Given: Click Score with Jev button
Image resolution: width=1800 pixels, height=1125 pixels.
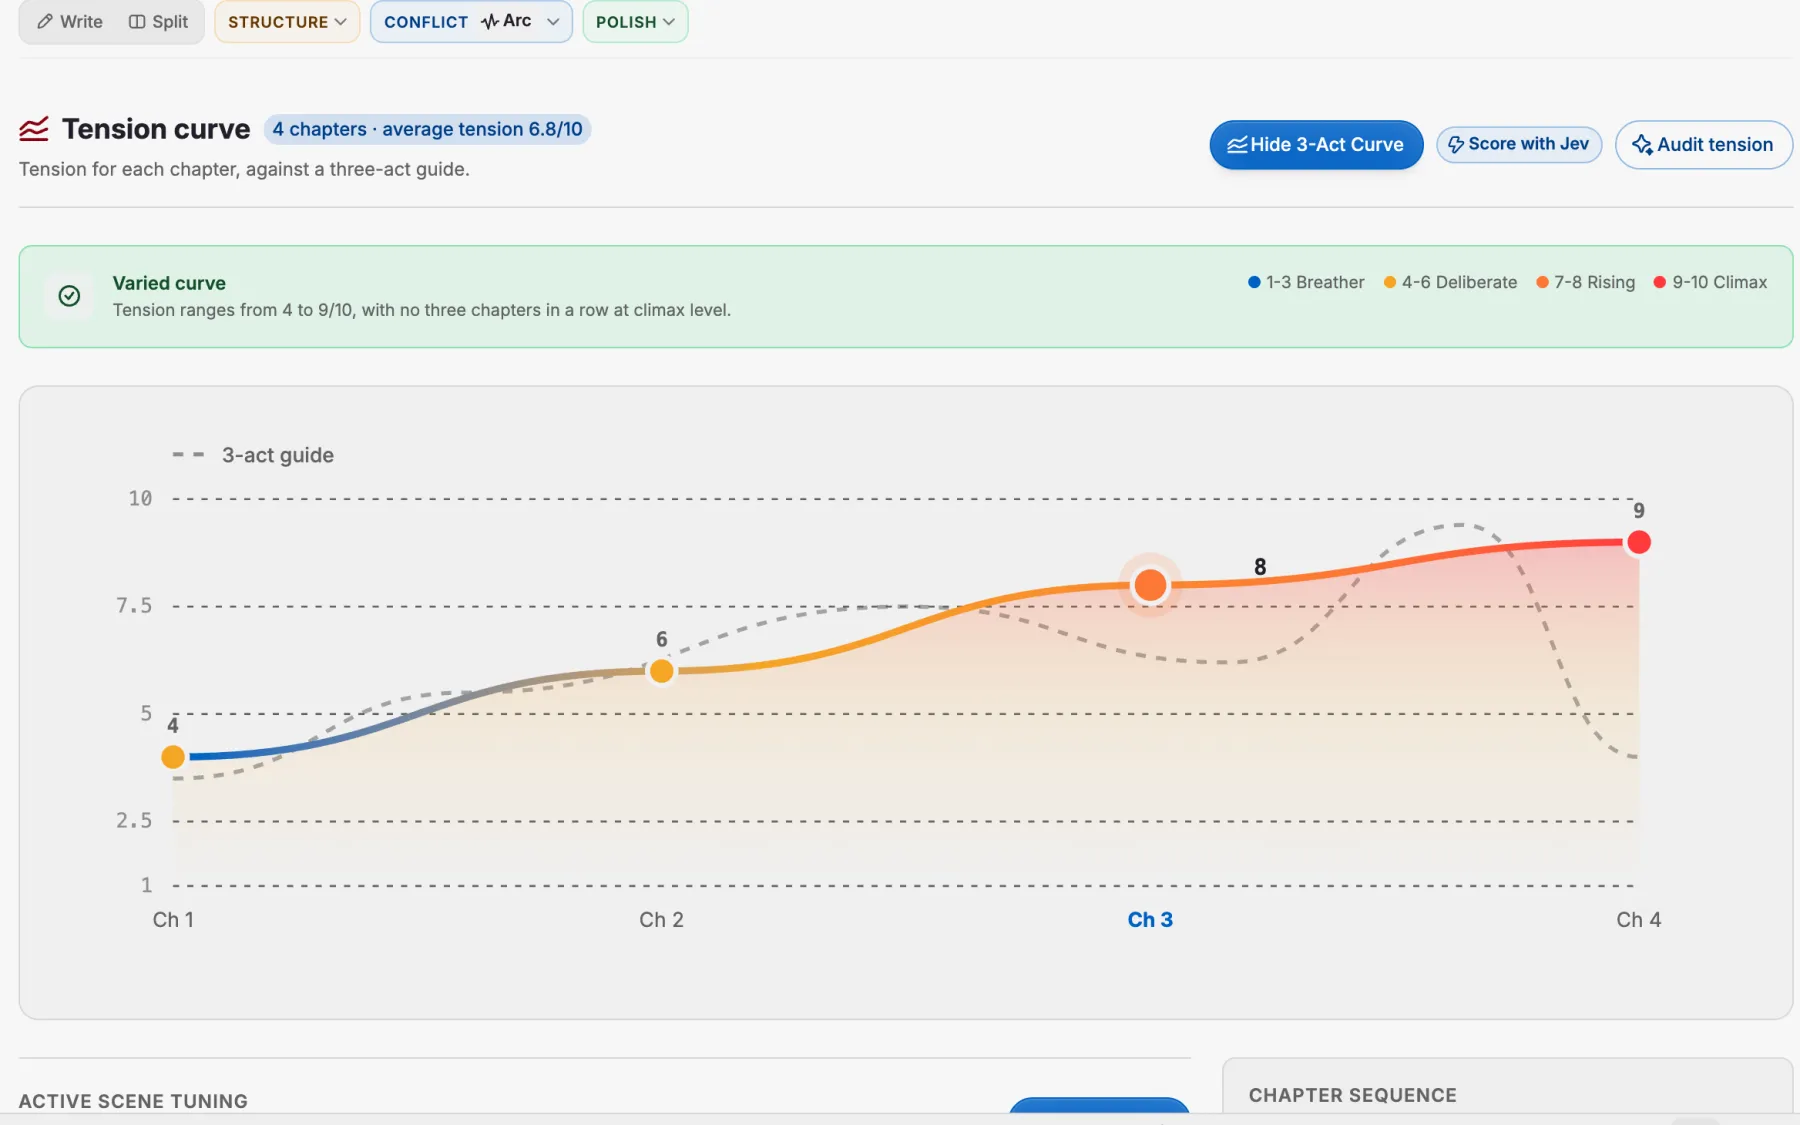Looking at the screenshot, I should pyautogui.click(x=1519, y=144).
